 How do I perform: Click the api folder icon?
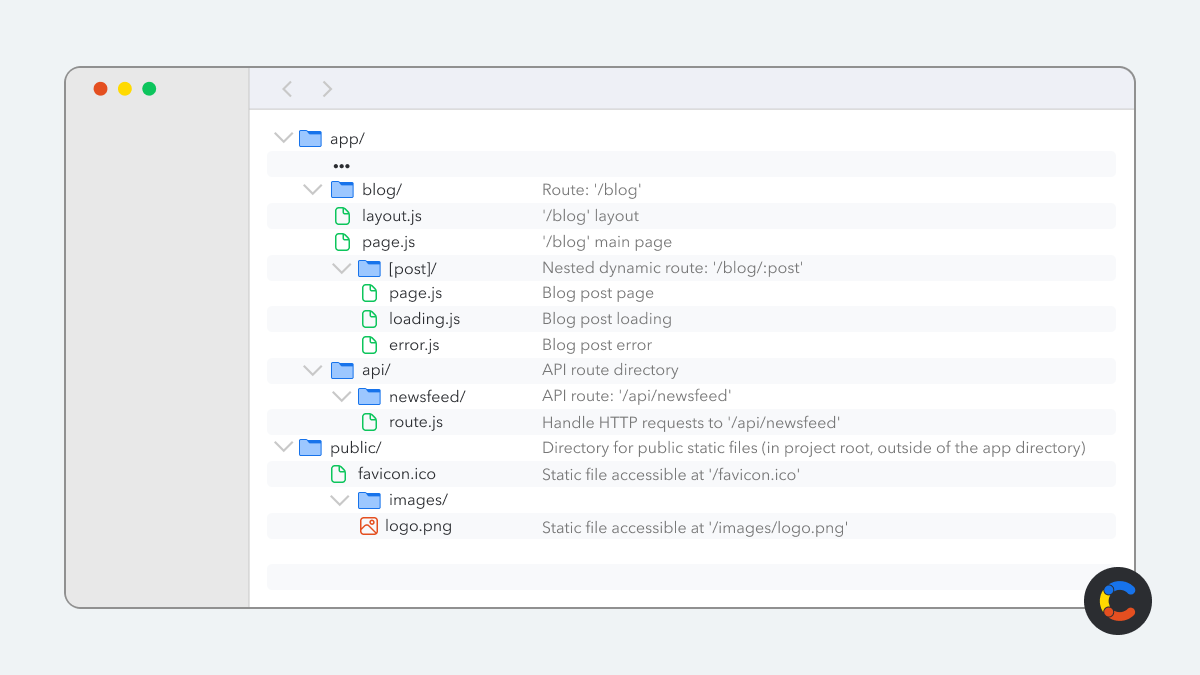[343, 370]
